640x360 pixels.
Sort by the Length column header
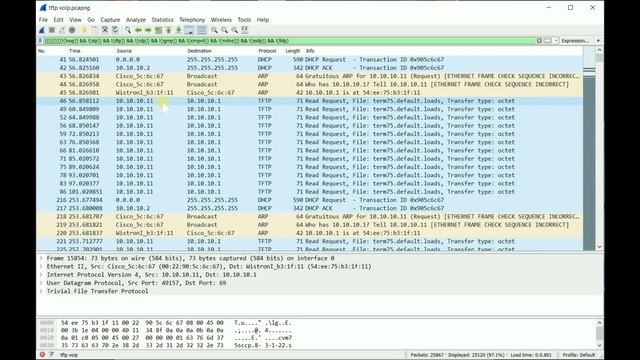[293, 51]
